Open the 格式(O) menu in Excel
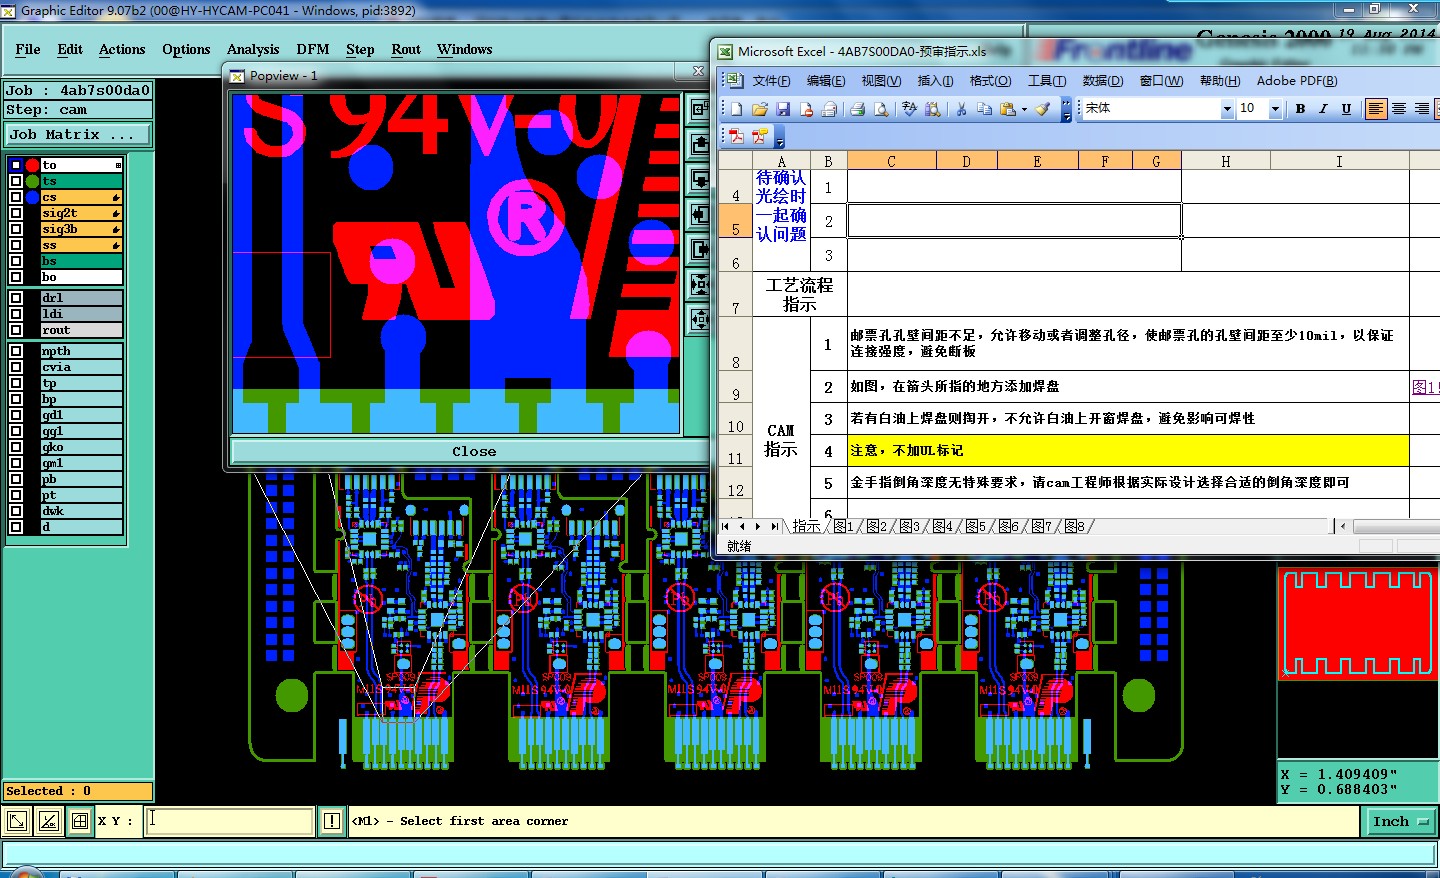1440x878 pixels. pos(990,81)
